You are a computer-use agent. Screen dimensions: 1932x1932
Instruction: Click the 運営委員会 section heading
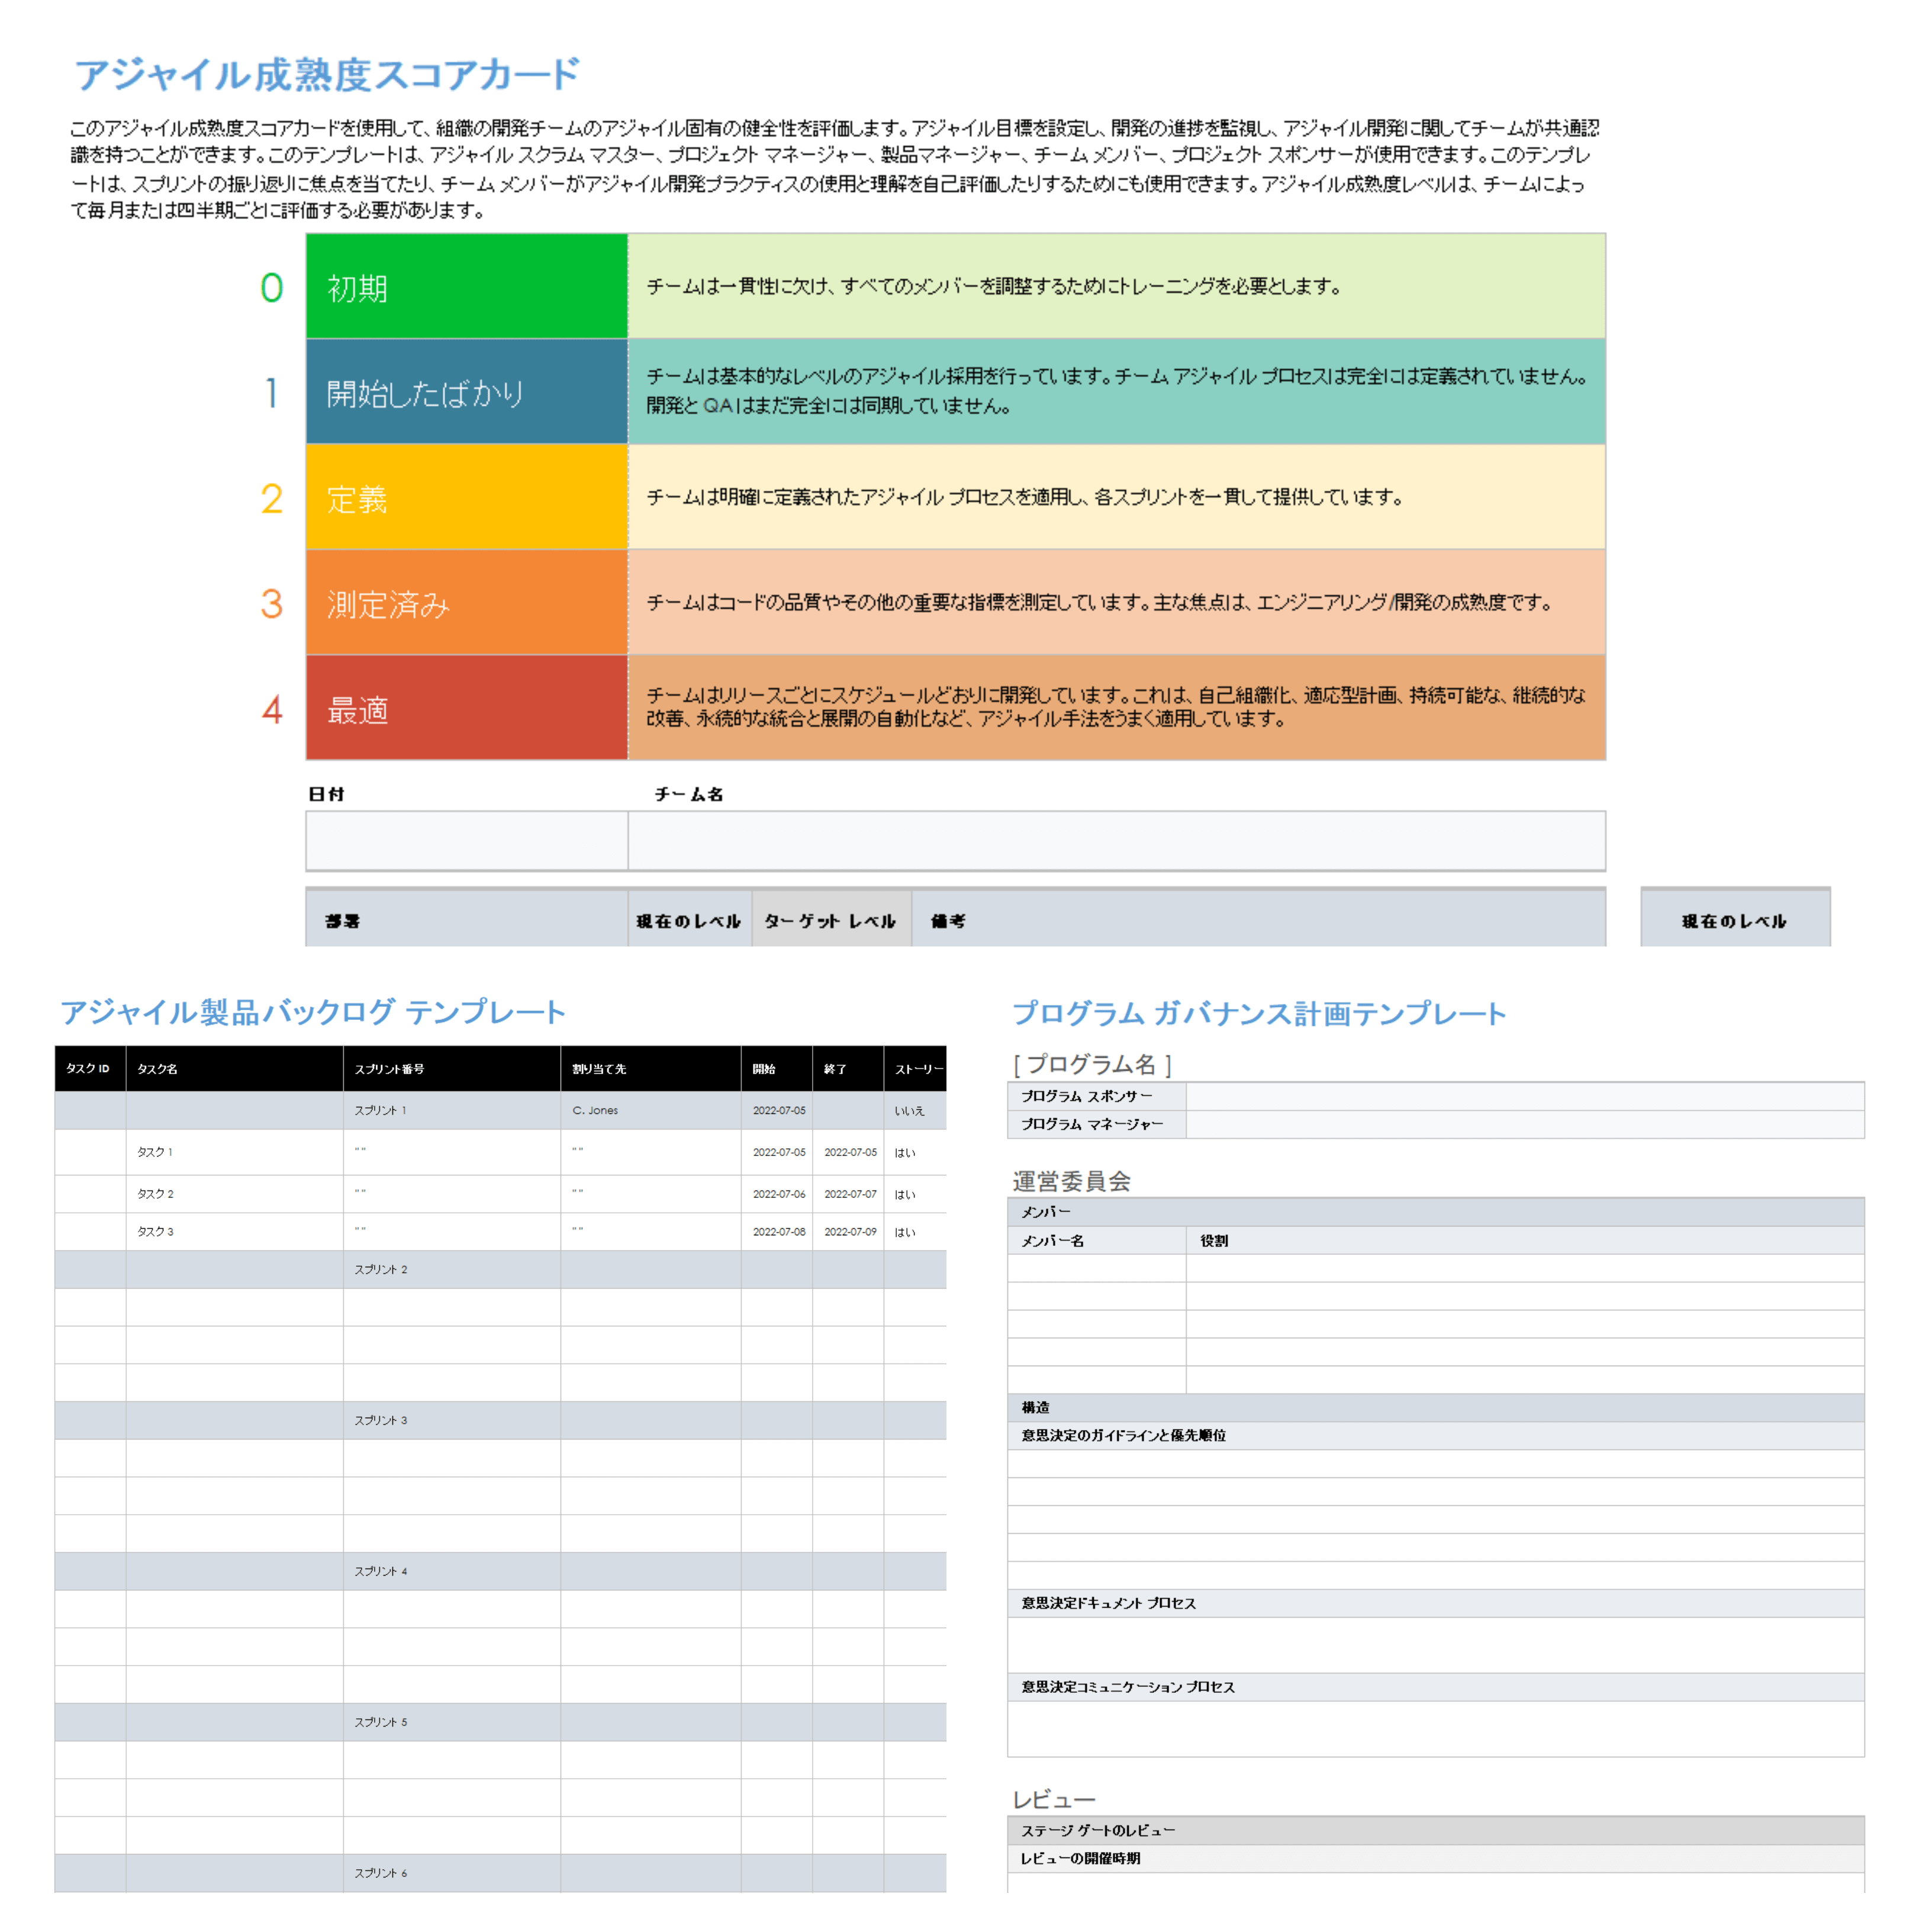1071,1181
